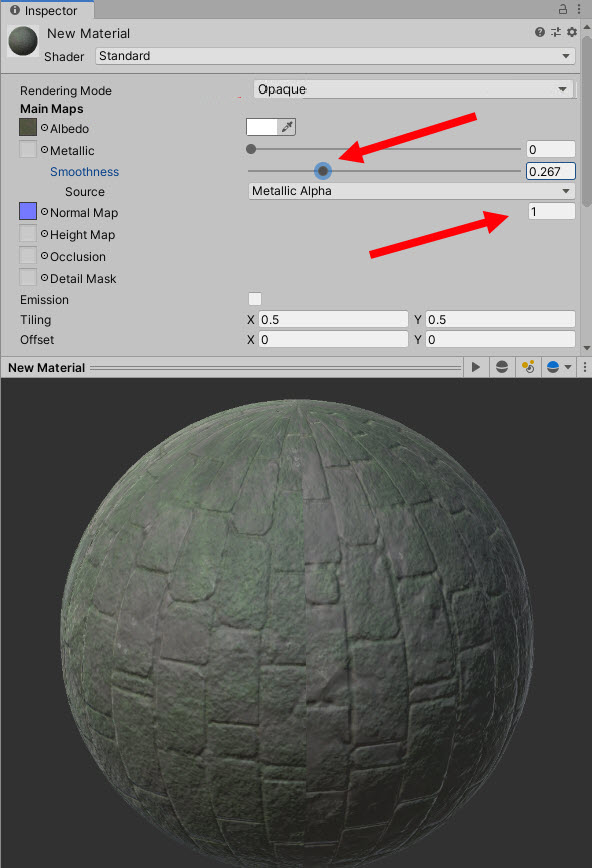The height and width of the screenshot is (868, 592).
Task: Click the Offset X field
Action: click(333, 339)
